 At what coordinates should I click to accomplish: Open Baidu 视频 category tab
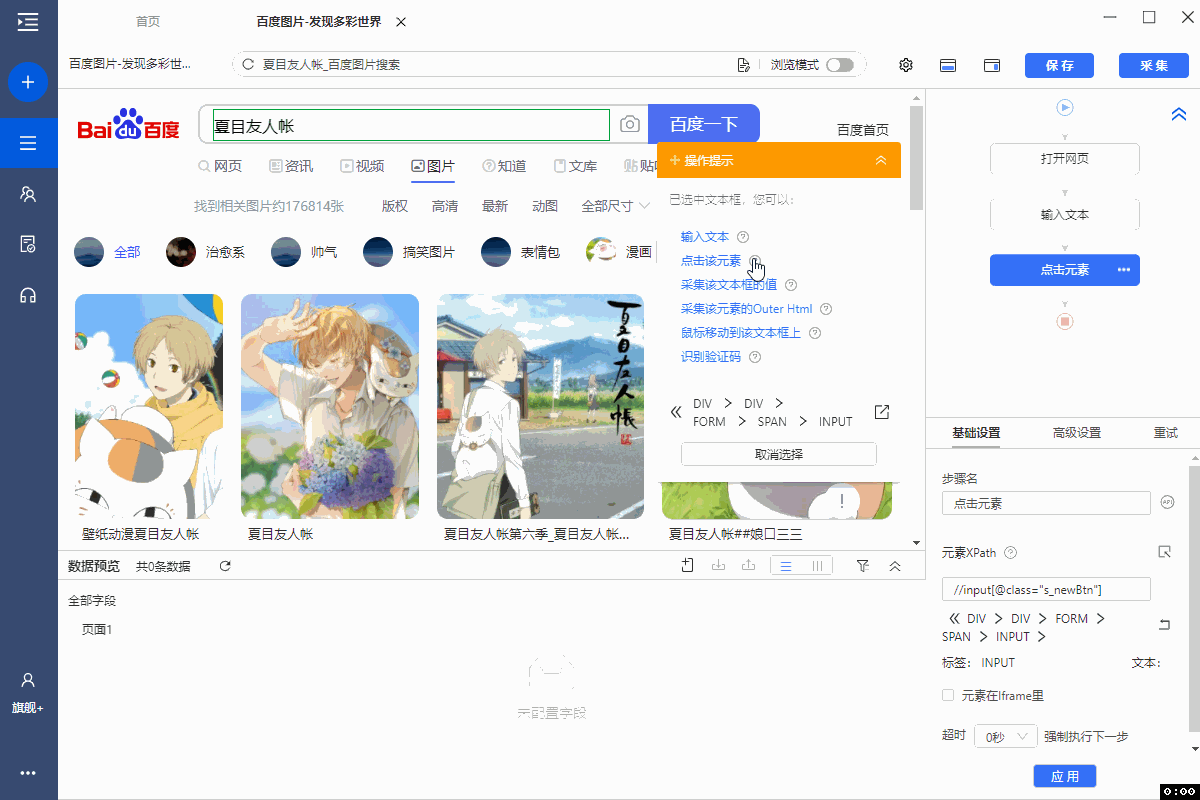(x=362, y=166)
